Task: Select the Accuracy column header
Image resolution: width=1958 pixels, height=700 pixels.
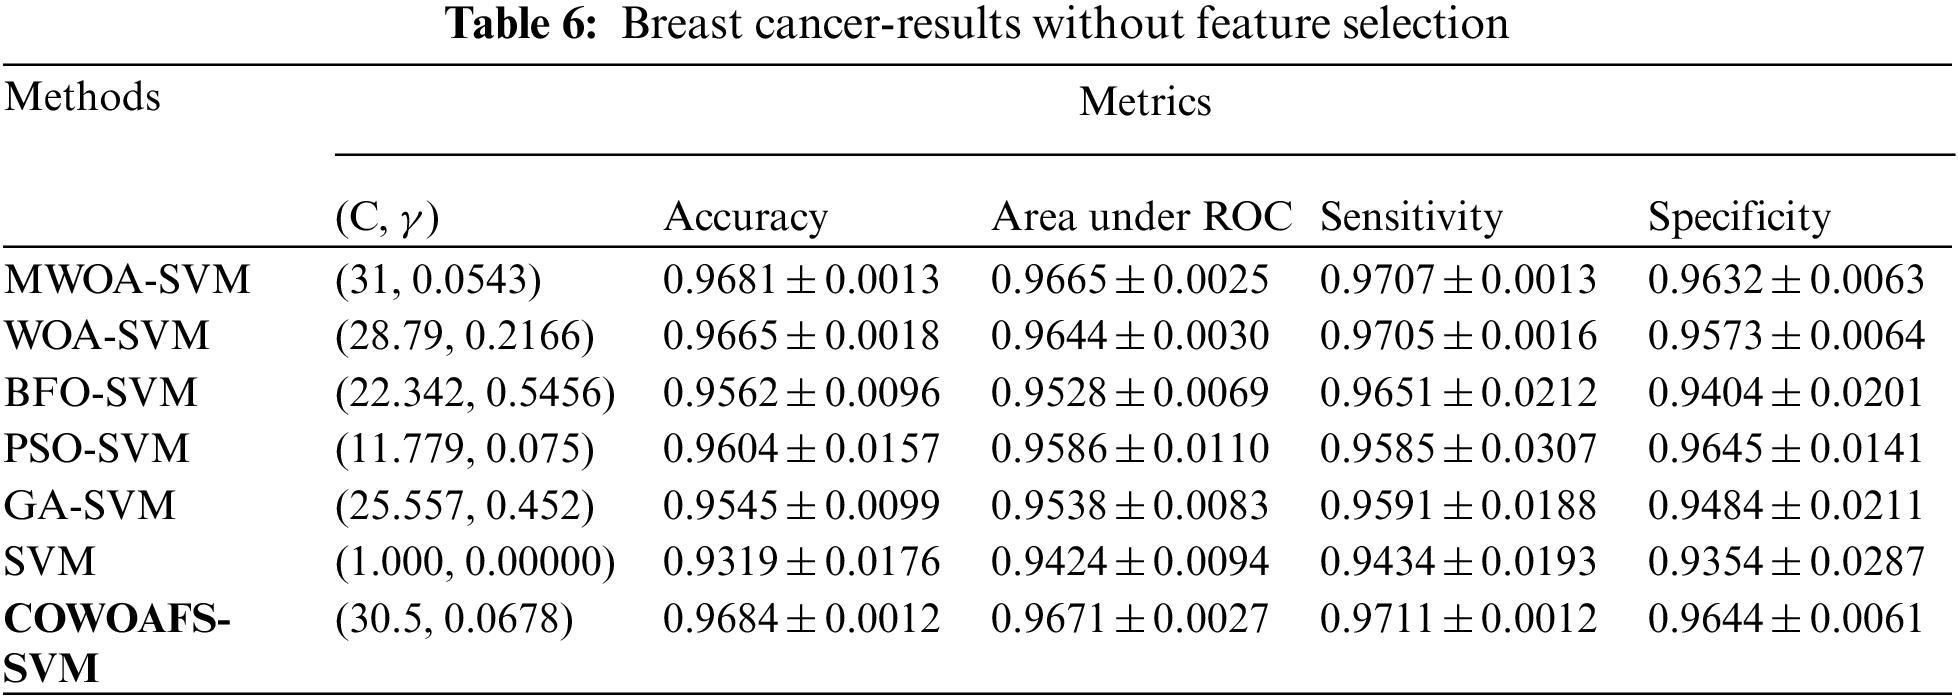Action: (x=745, y=218)
